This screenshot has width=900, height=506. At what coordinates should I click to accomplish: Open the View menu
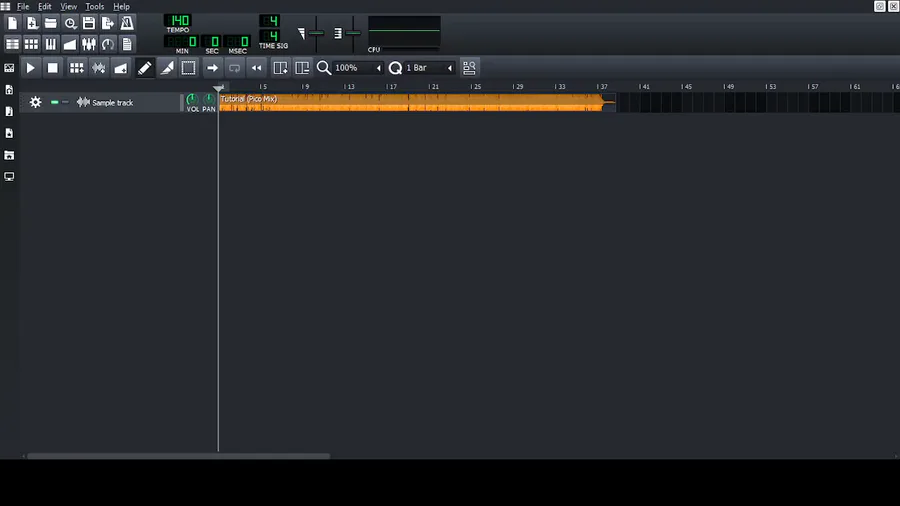tap(68, 6)
